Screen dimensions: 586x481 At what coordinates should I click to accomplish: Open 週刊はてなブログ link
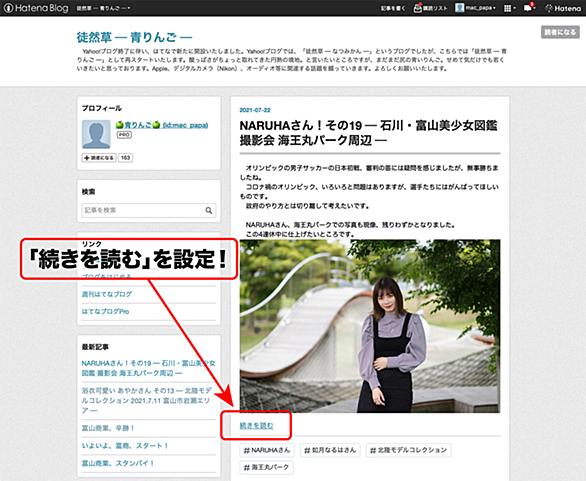point(107,294)
